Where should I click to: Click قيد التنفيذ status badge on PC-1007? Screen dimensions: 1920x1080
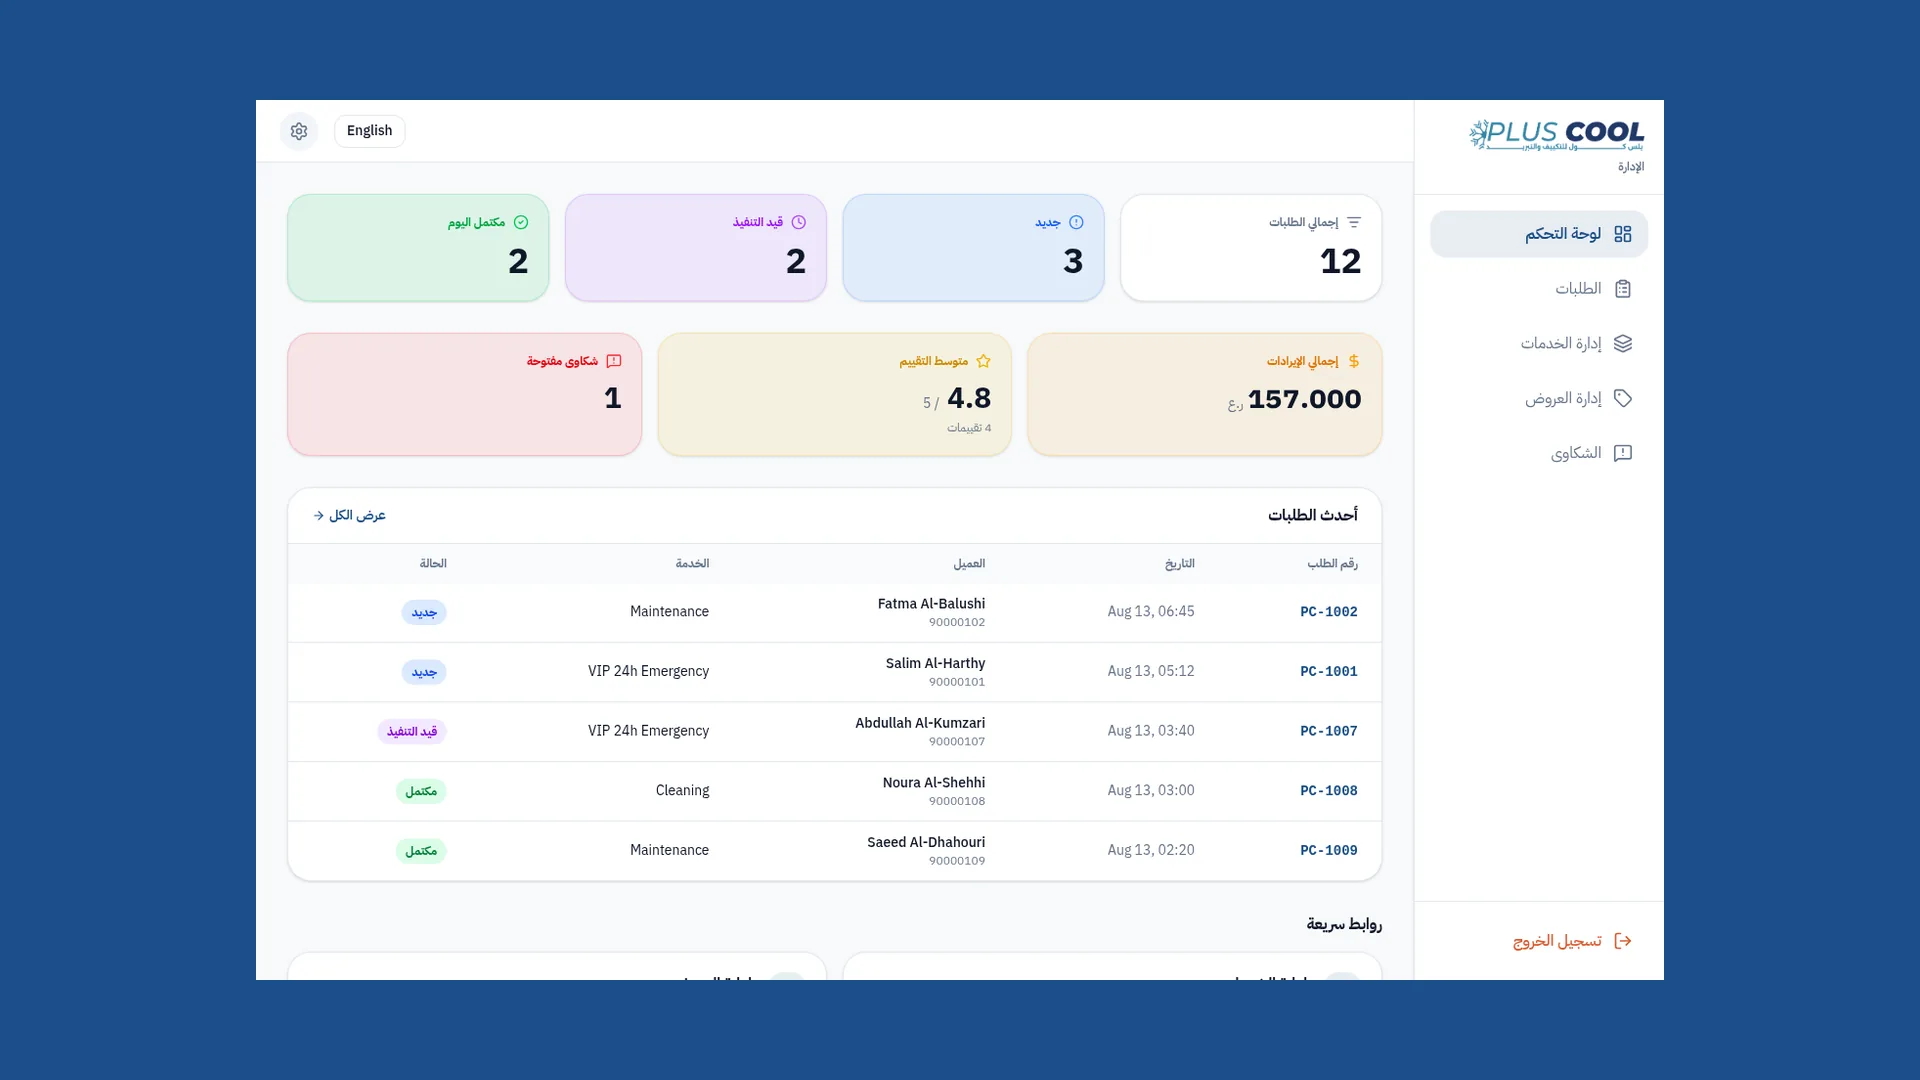point(412,731)
